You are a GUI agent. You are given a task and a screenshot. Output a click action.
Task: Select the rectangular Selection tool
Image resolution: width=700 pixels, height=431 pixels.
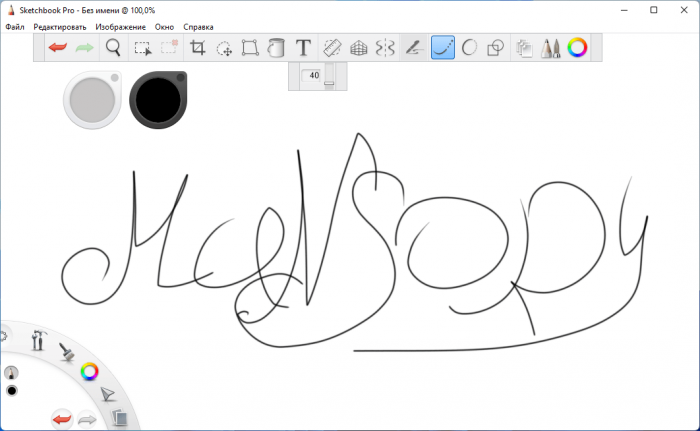click(x=143, y=47)
